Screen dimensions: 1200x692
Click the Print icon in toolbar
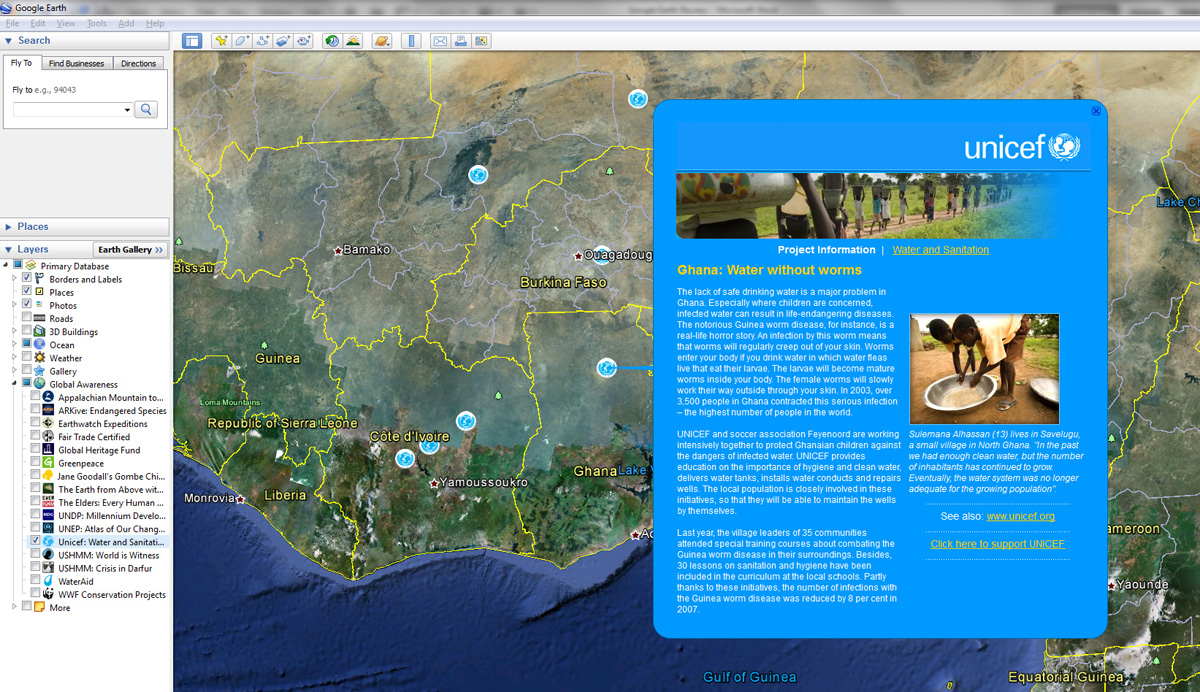click(460, 41)
